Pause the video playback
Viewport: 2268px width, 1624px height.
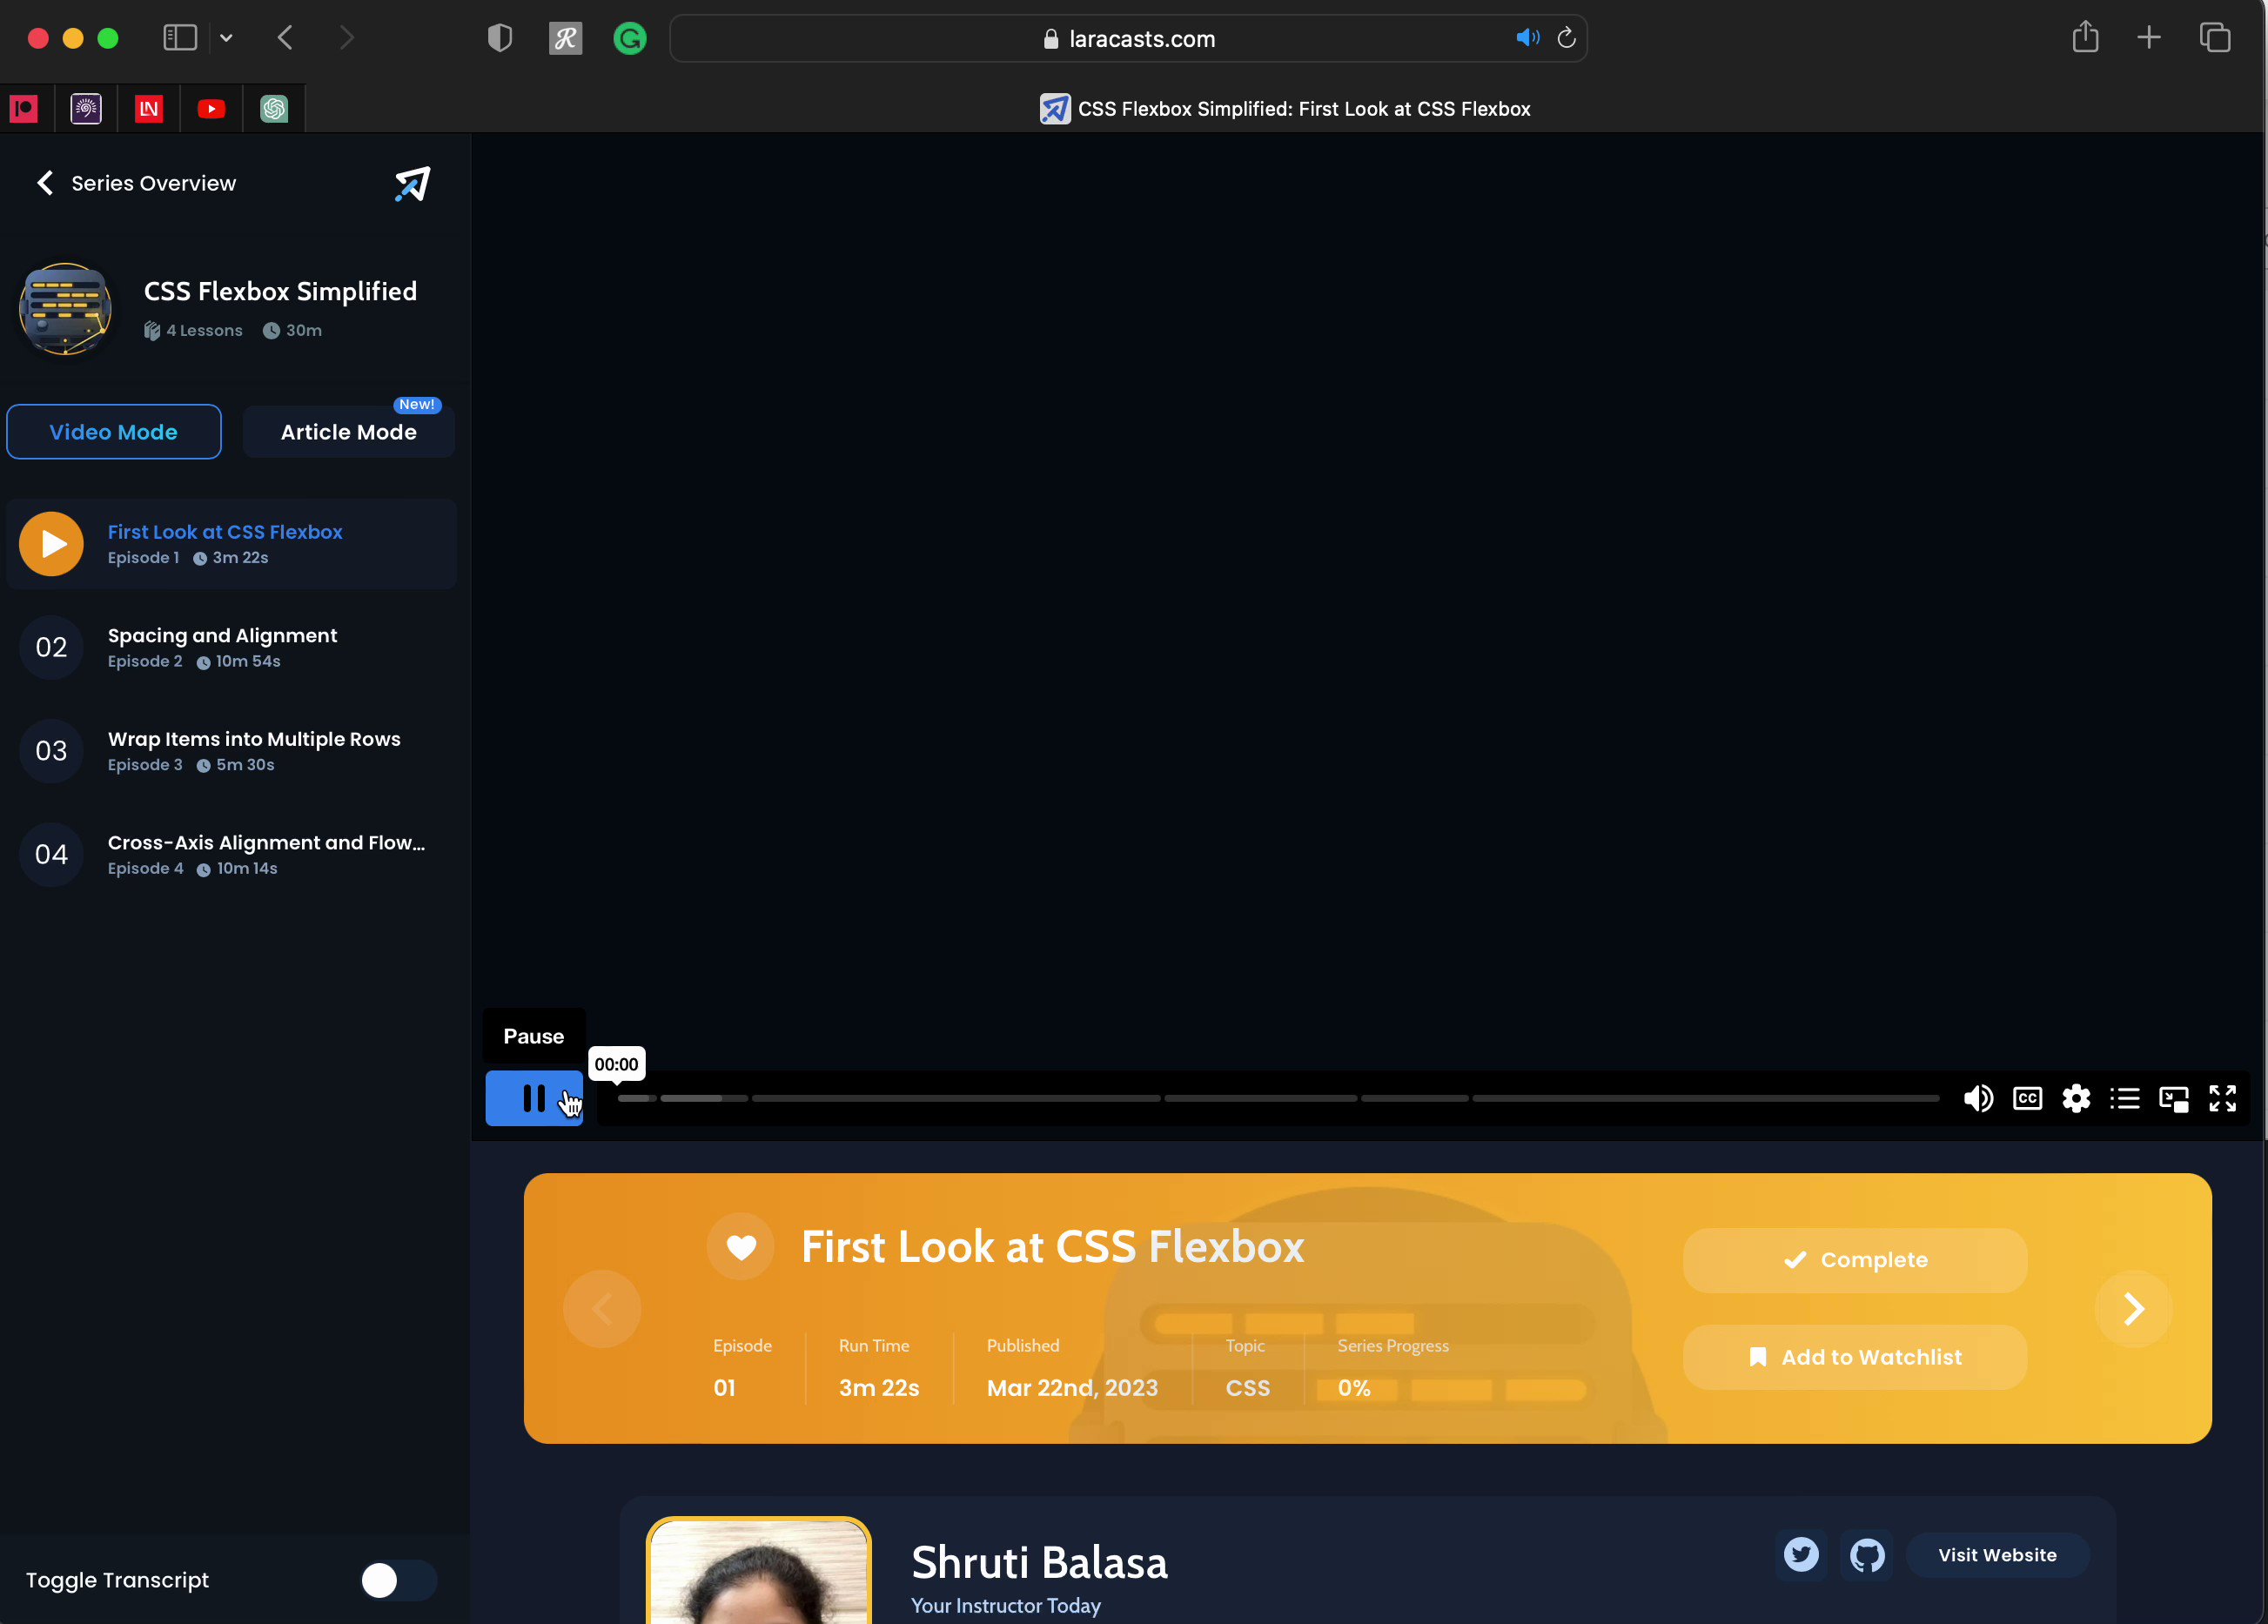click(534, 1098)
